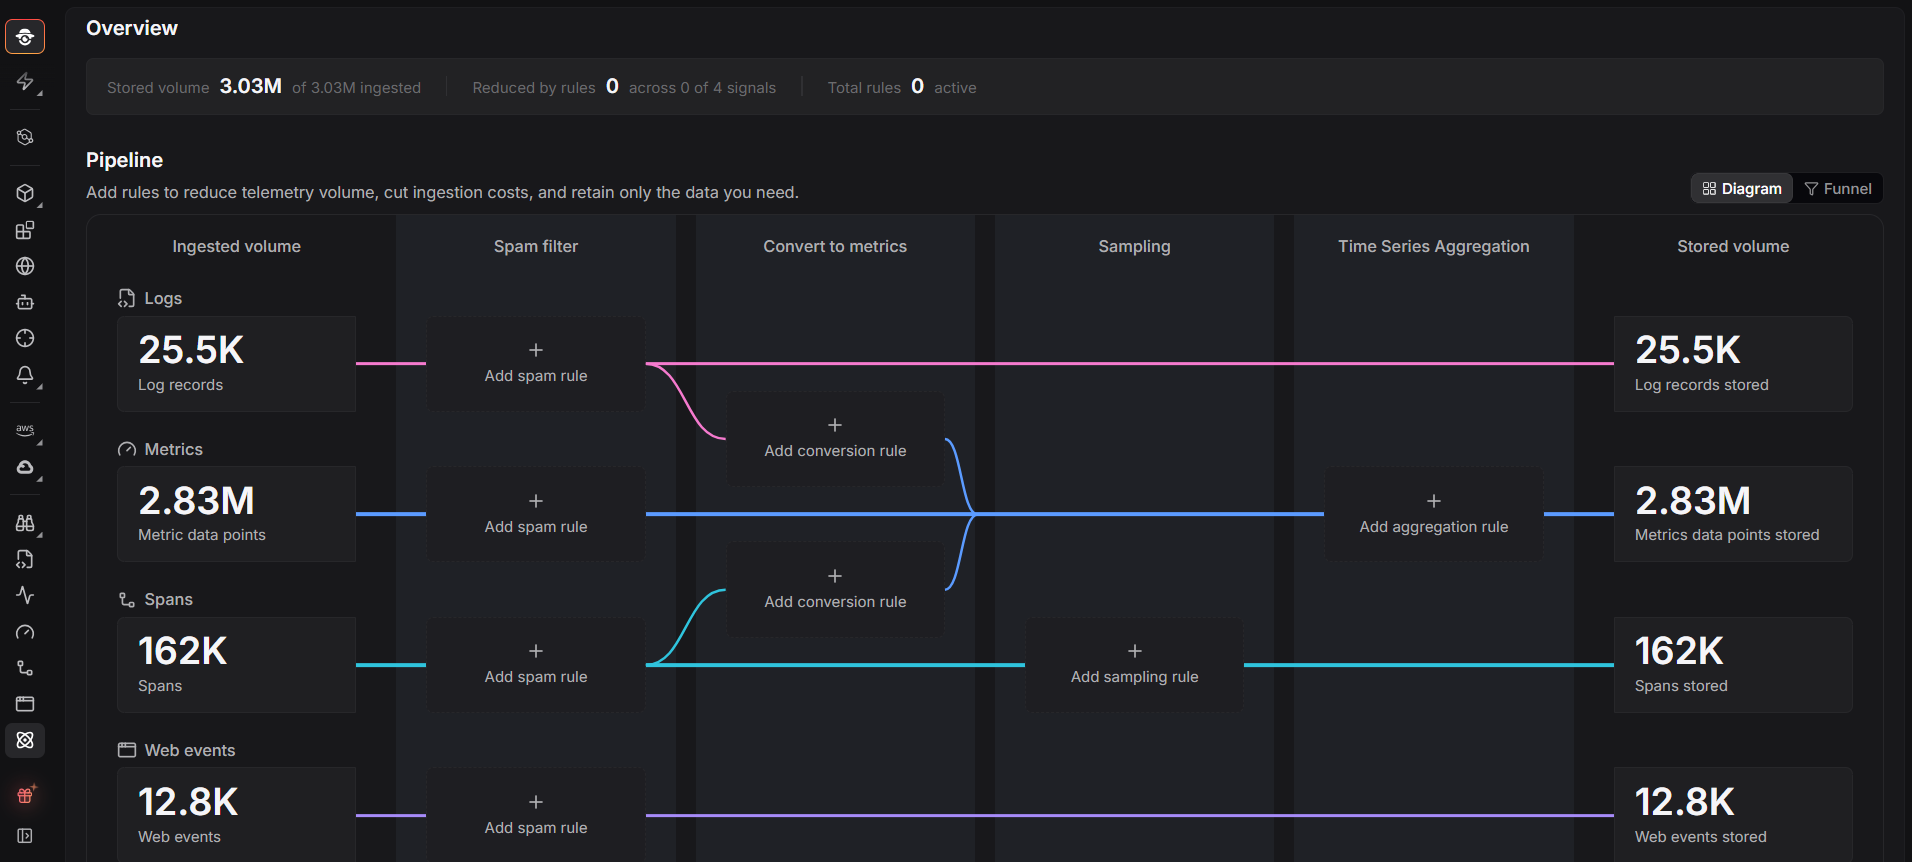The height and width of the screenshot is (862, 1912).
Task: Add conversion rule connected to Logs
Action: click(x=835, y=439)
